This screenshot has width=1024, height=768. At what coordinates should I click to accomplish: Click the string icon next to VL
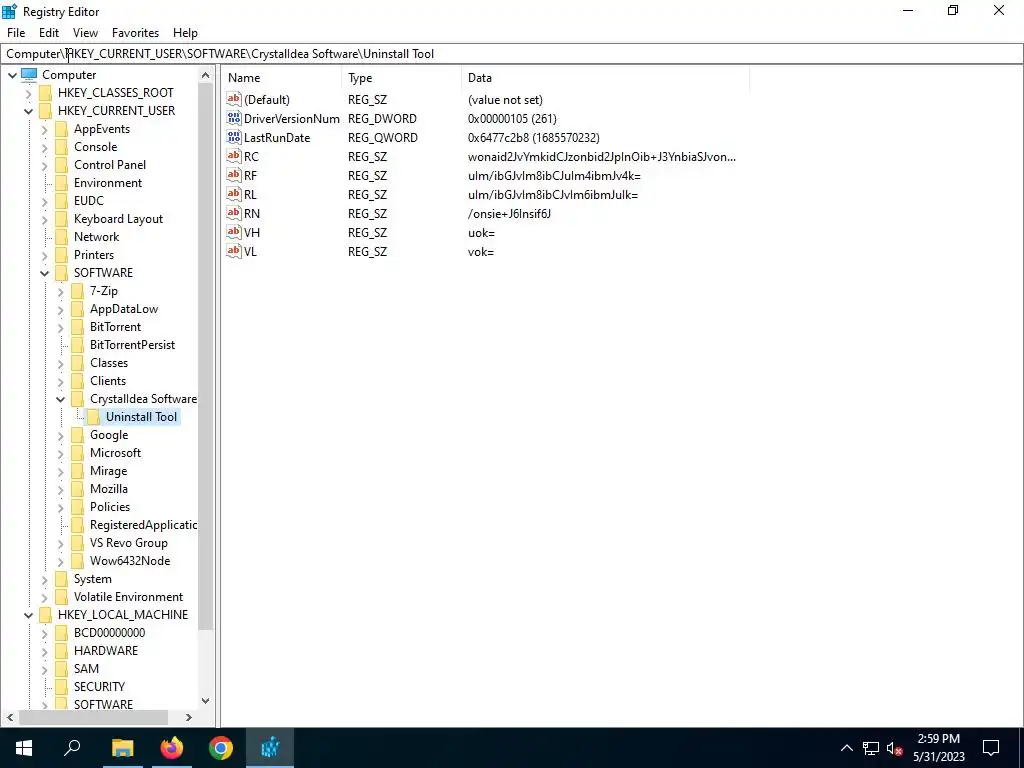pyautogui.click(x=234, y=251)
